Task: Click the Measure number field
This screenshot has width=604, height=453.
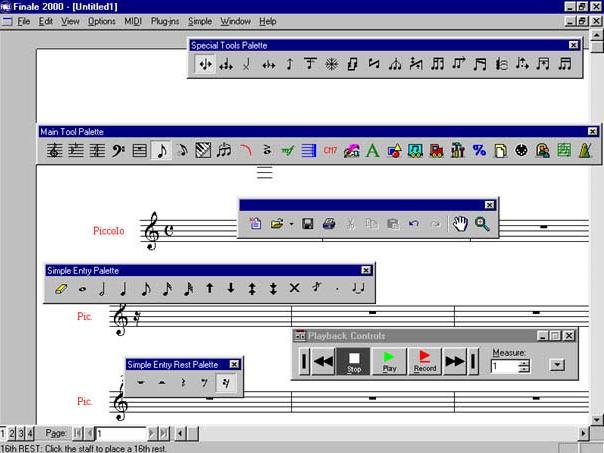Action: click(x=504, y=366)
